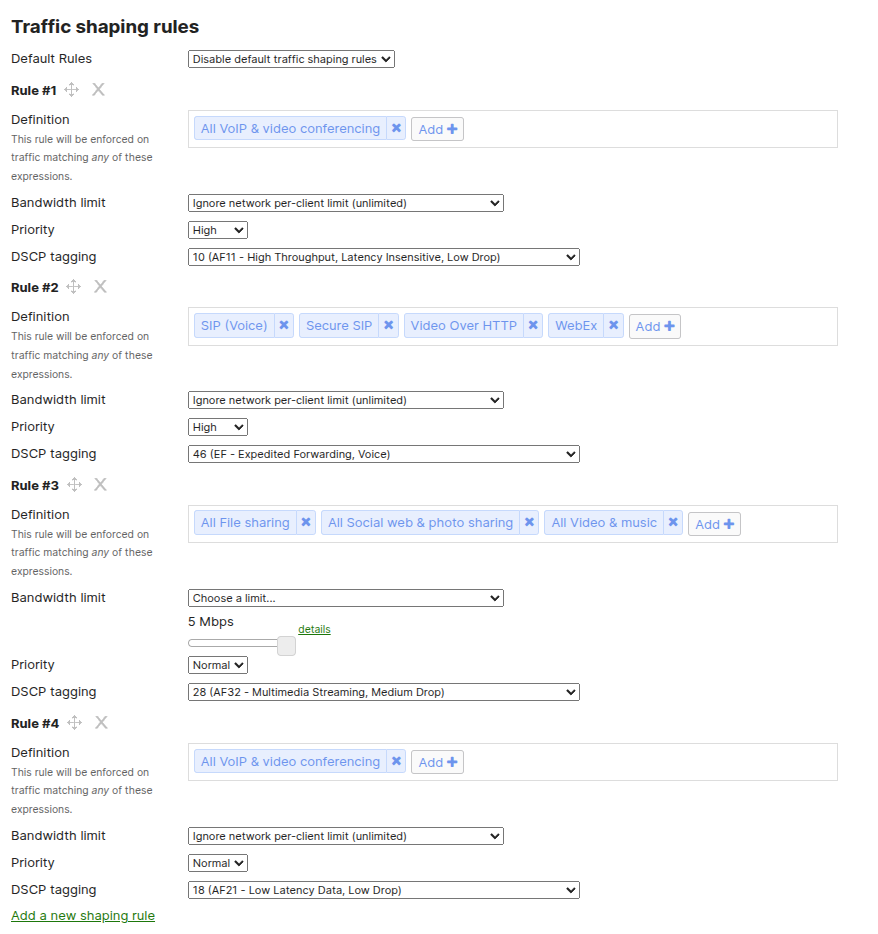
Task: Click the move handle for Rule #2
Action: click(73, 287)
